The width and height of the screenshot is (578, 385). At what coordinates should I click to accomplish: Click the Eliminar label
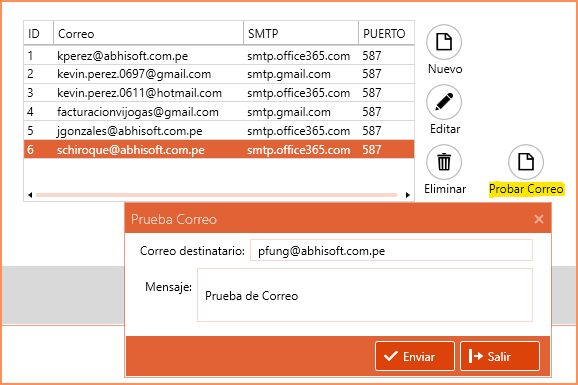(445, 189)
